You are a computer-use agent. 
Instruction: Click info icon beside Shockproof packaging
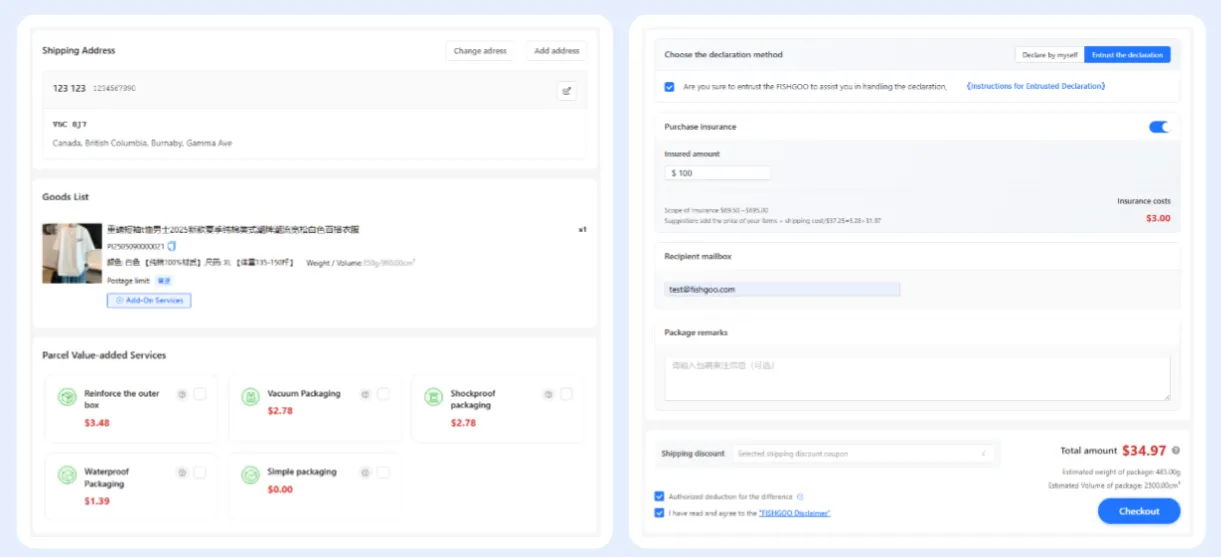[548, 394]
